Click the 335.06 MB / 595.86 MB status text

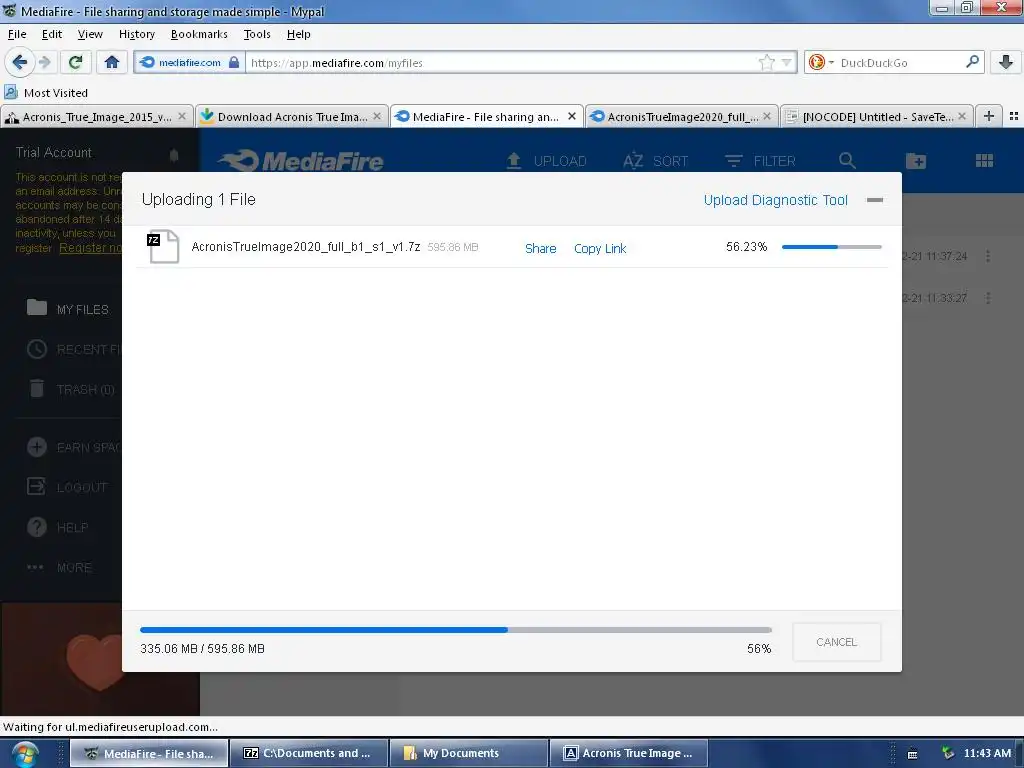tap(202, 648)
